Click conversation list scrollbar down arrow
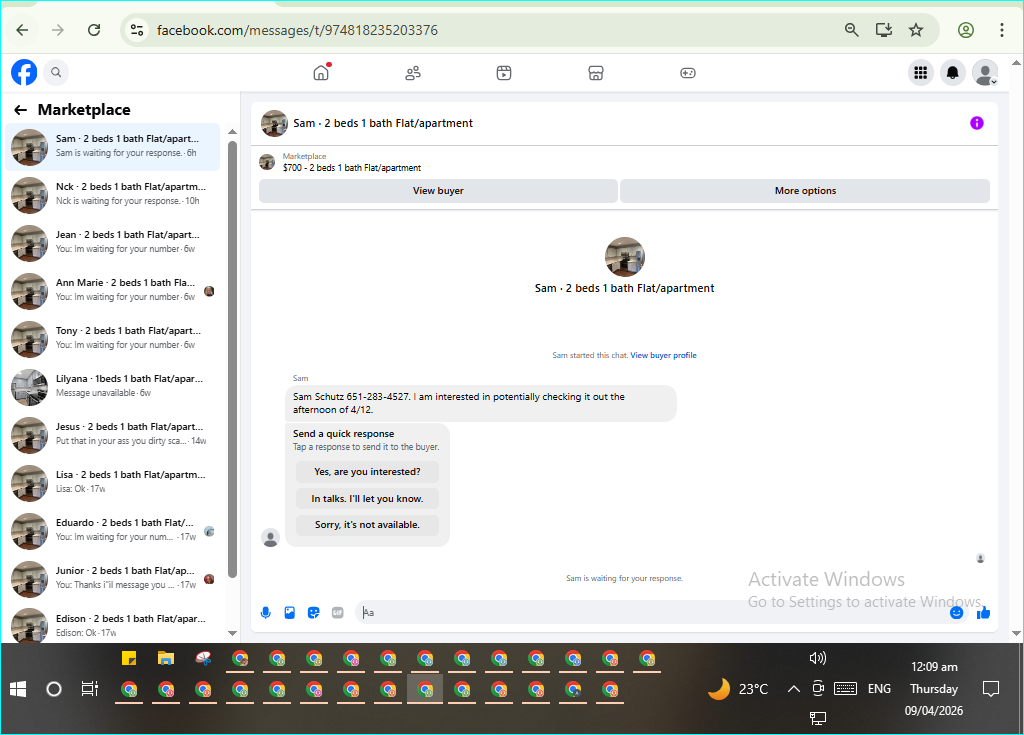The width and height of the screenshot is (1024, 735). click(x=232, y=633)
